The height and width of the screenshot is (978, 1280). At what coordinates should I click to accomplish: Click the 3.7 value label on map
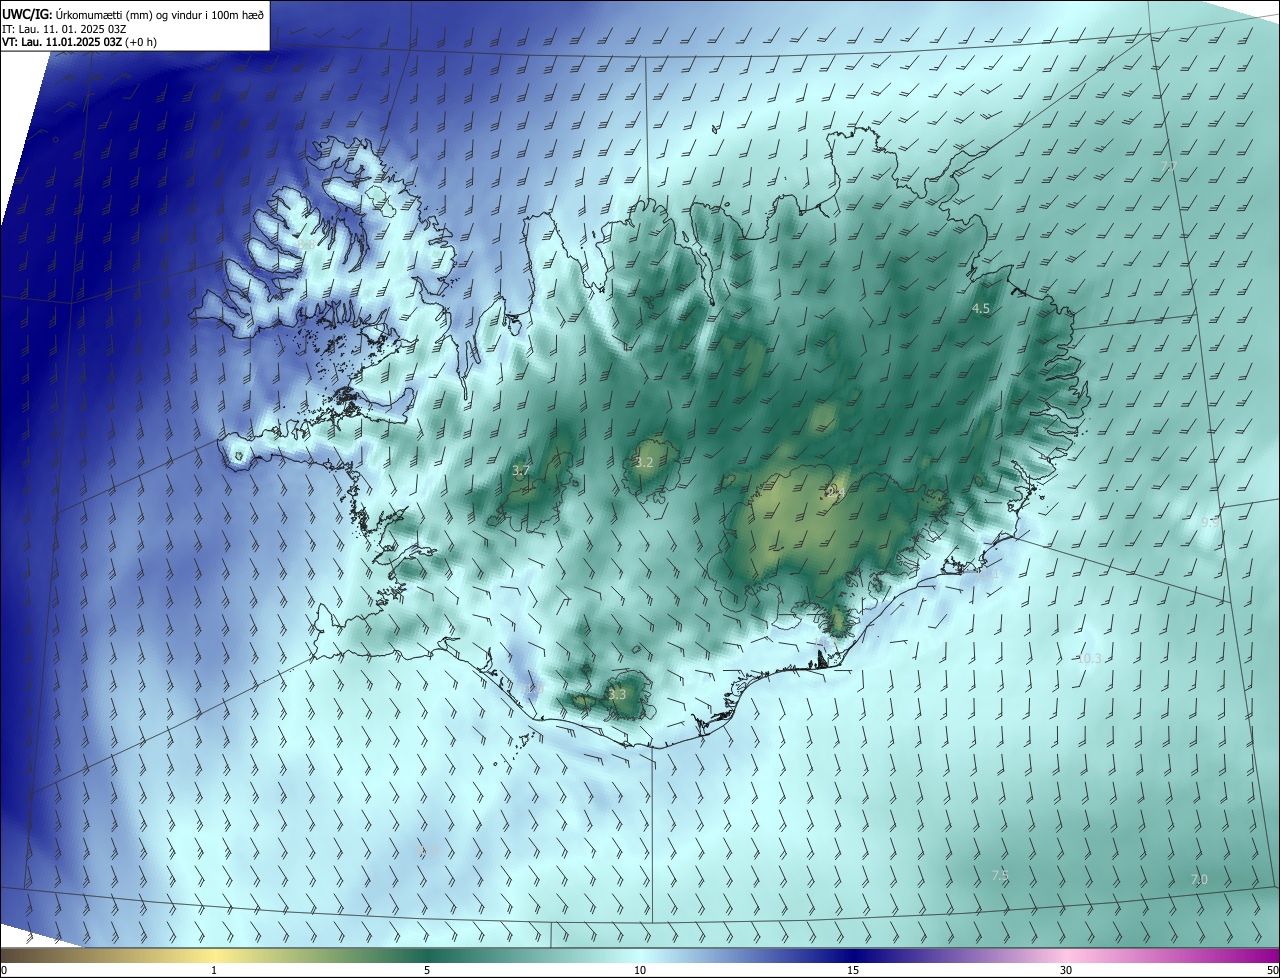click(x=521, y=470)
